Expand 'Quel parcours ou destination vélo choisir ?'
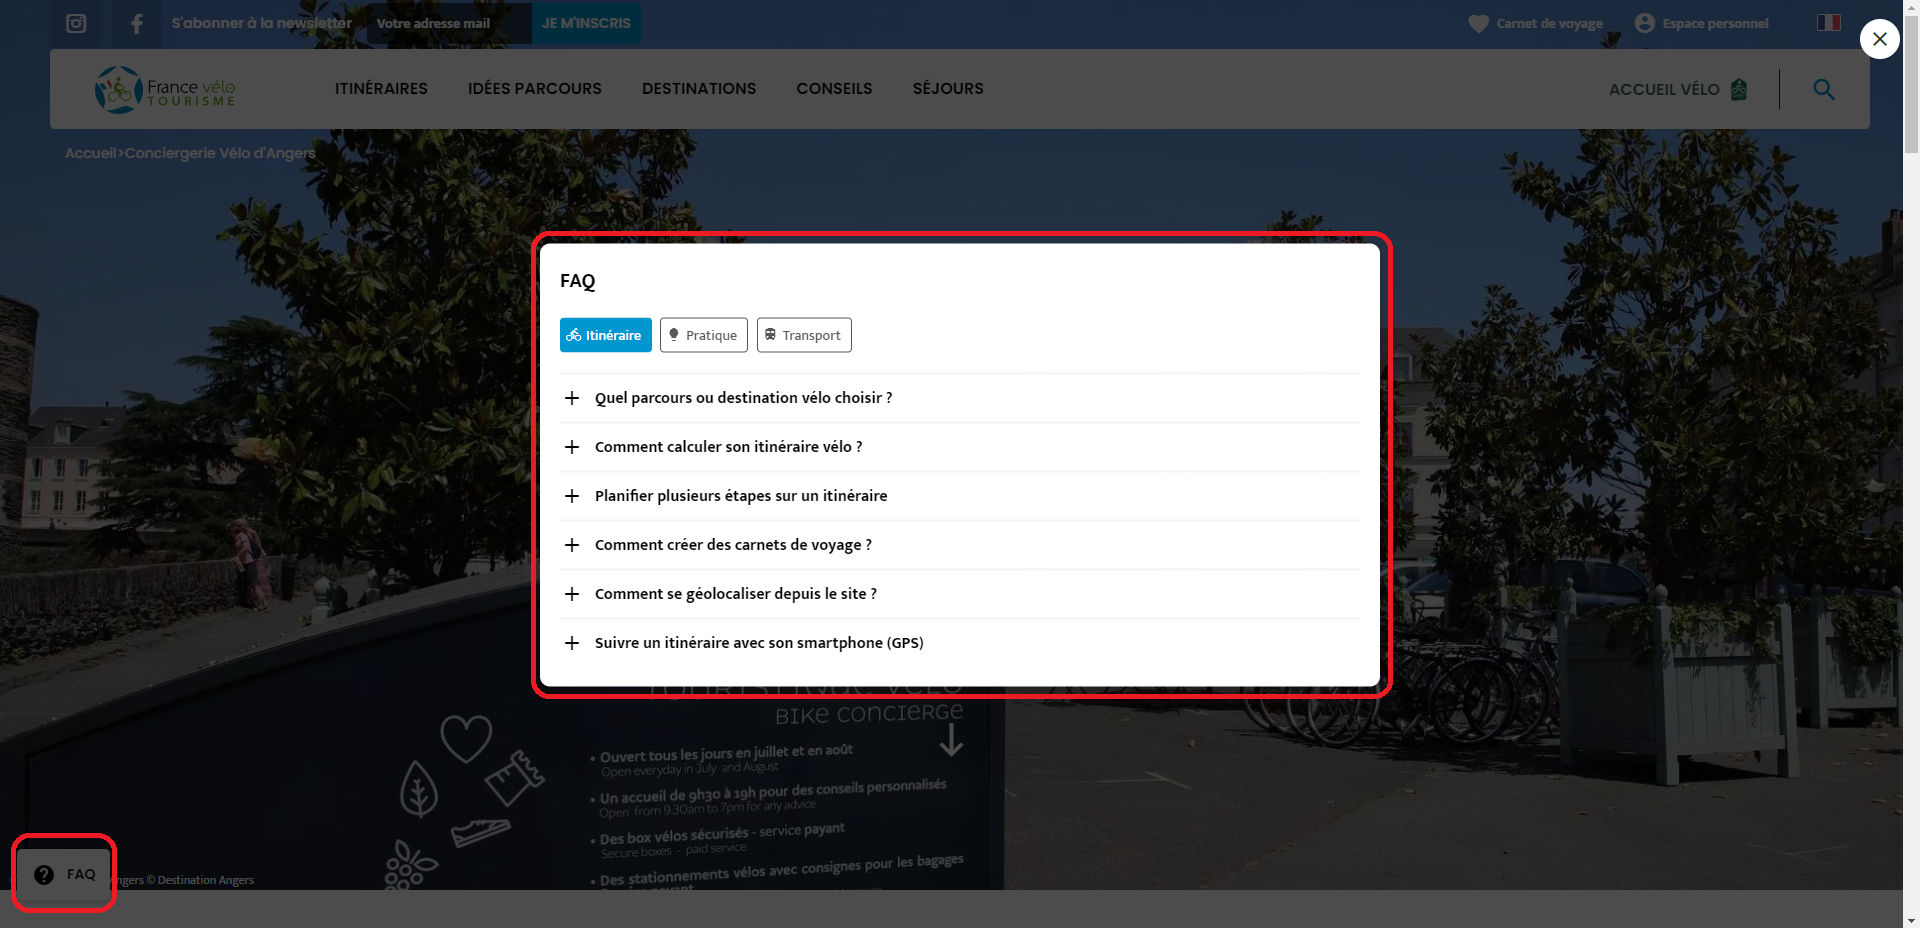The height and width of the screenshot is (928, 1920). (742, 398)
